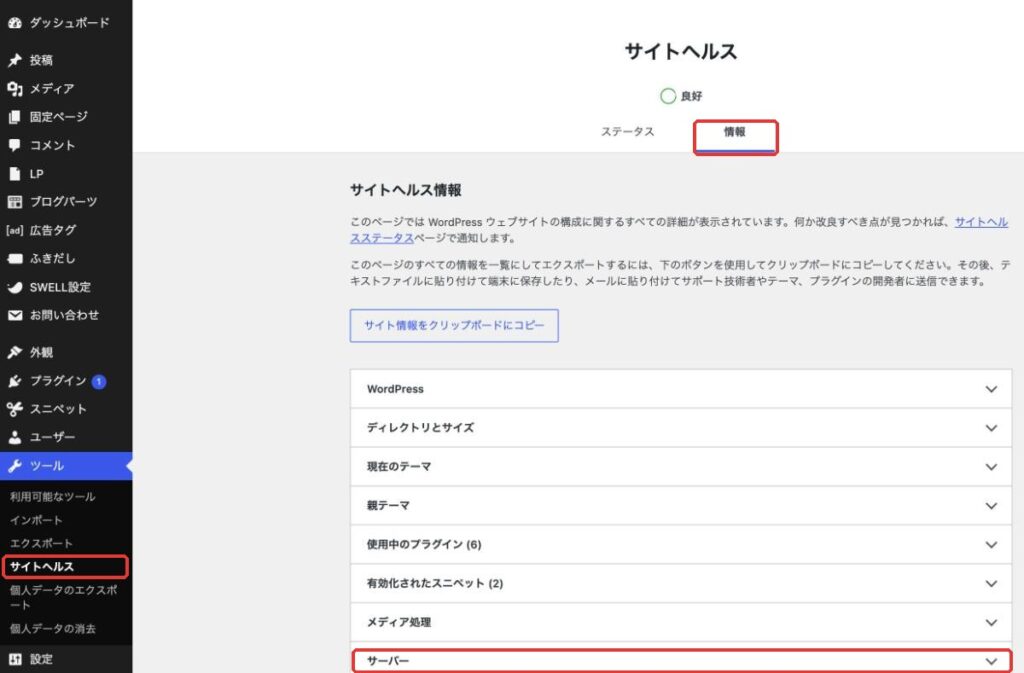
Task: Click サイト情報をクリップボードにコピー button
Action: pyautogui.click(x=454, y=326)
